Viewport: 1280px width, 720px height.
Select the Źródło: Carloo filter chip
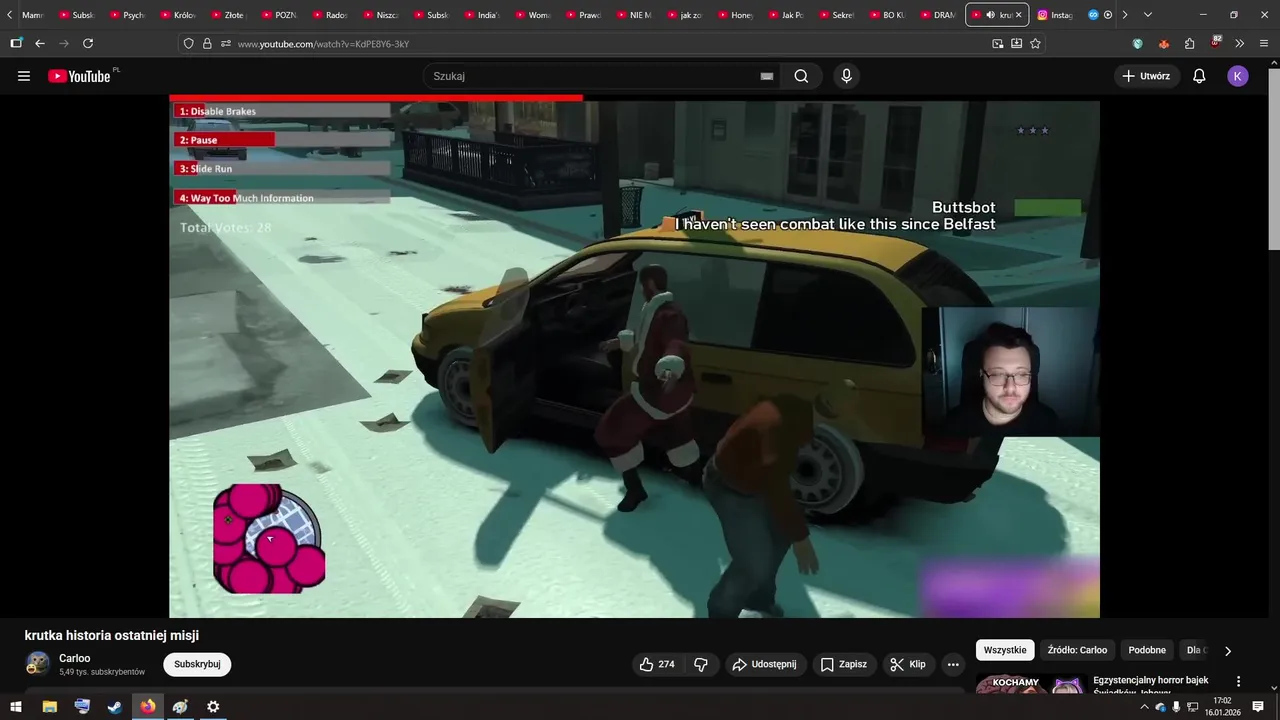[x=1077, y=650]
